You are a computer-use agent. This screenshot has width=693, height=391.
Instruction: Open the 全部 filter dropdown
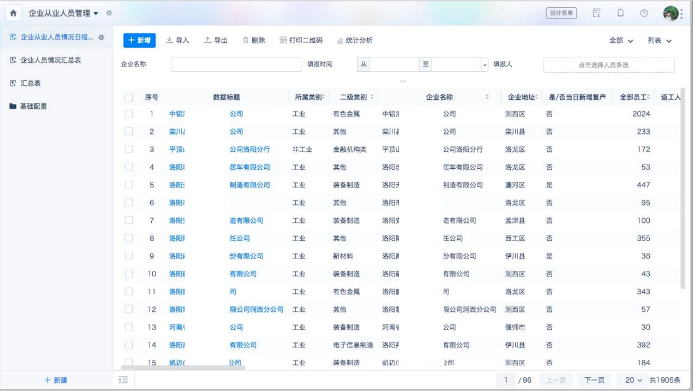(x=621, y=40)
